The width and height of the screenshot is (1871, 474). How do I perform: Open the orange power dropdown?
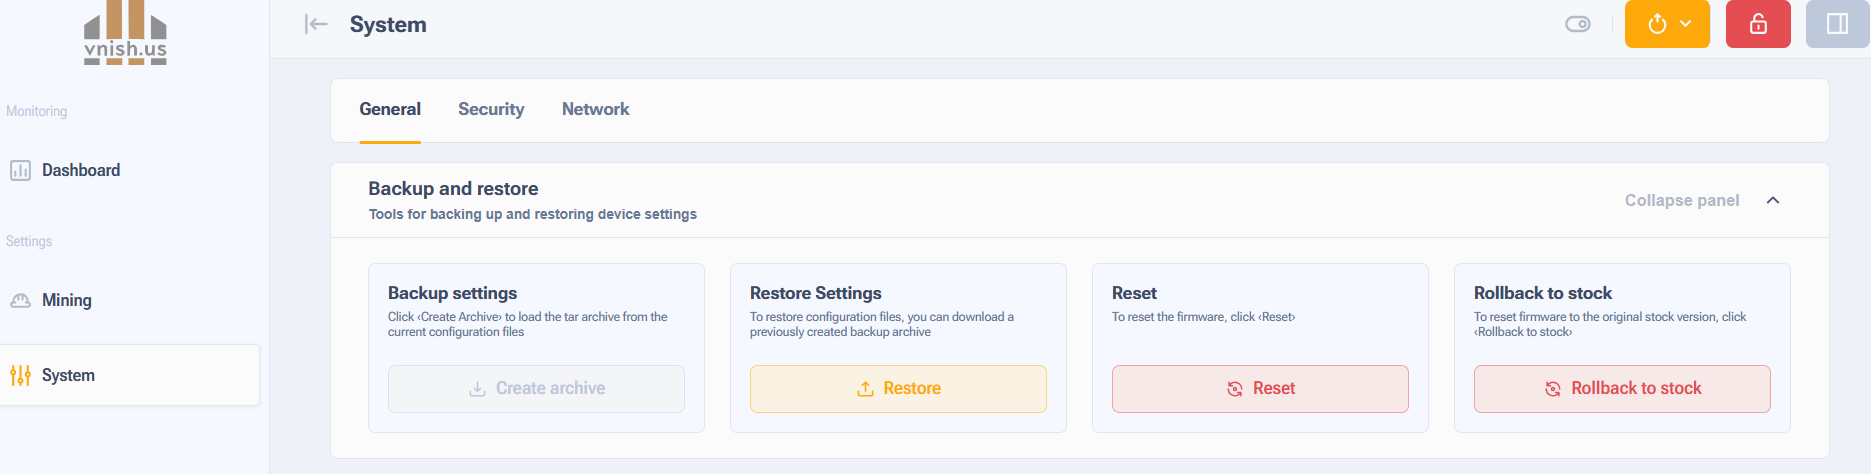point(1667,24)
